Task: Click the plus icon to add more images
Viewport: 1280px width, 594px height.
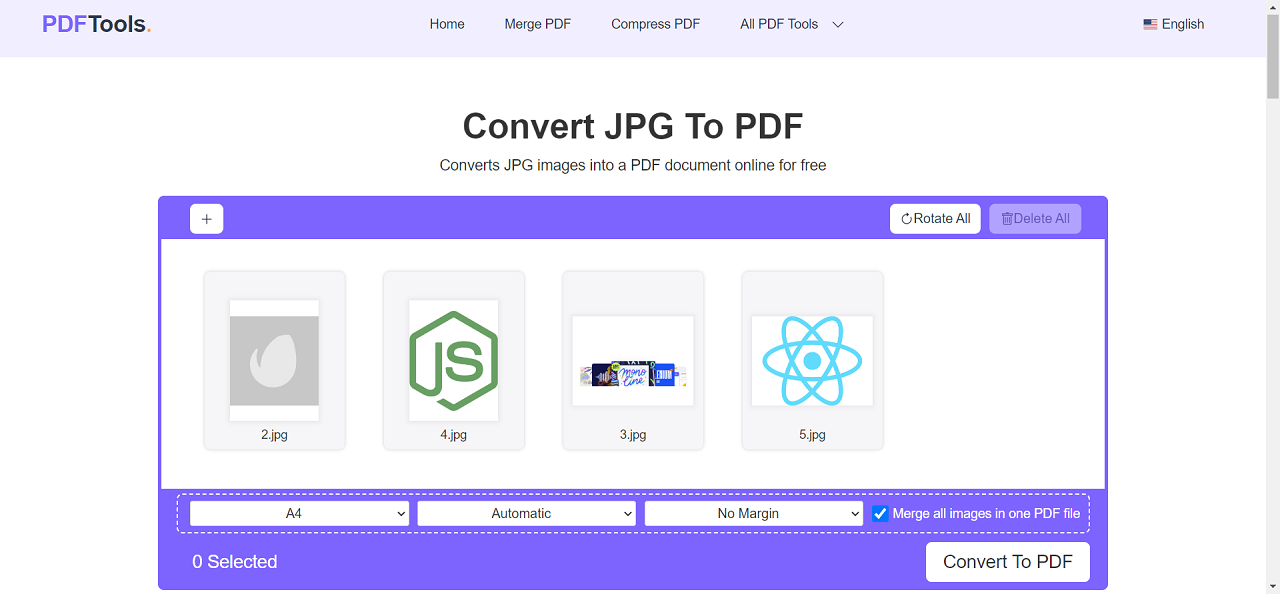Action: (x=206, y=218)
